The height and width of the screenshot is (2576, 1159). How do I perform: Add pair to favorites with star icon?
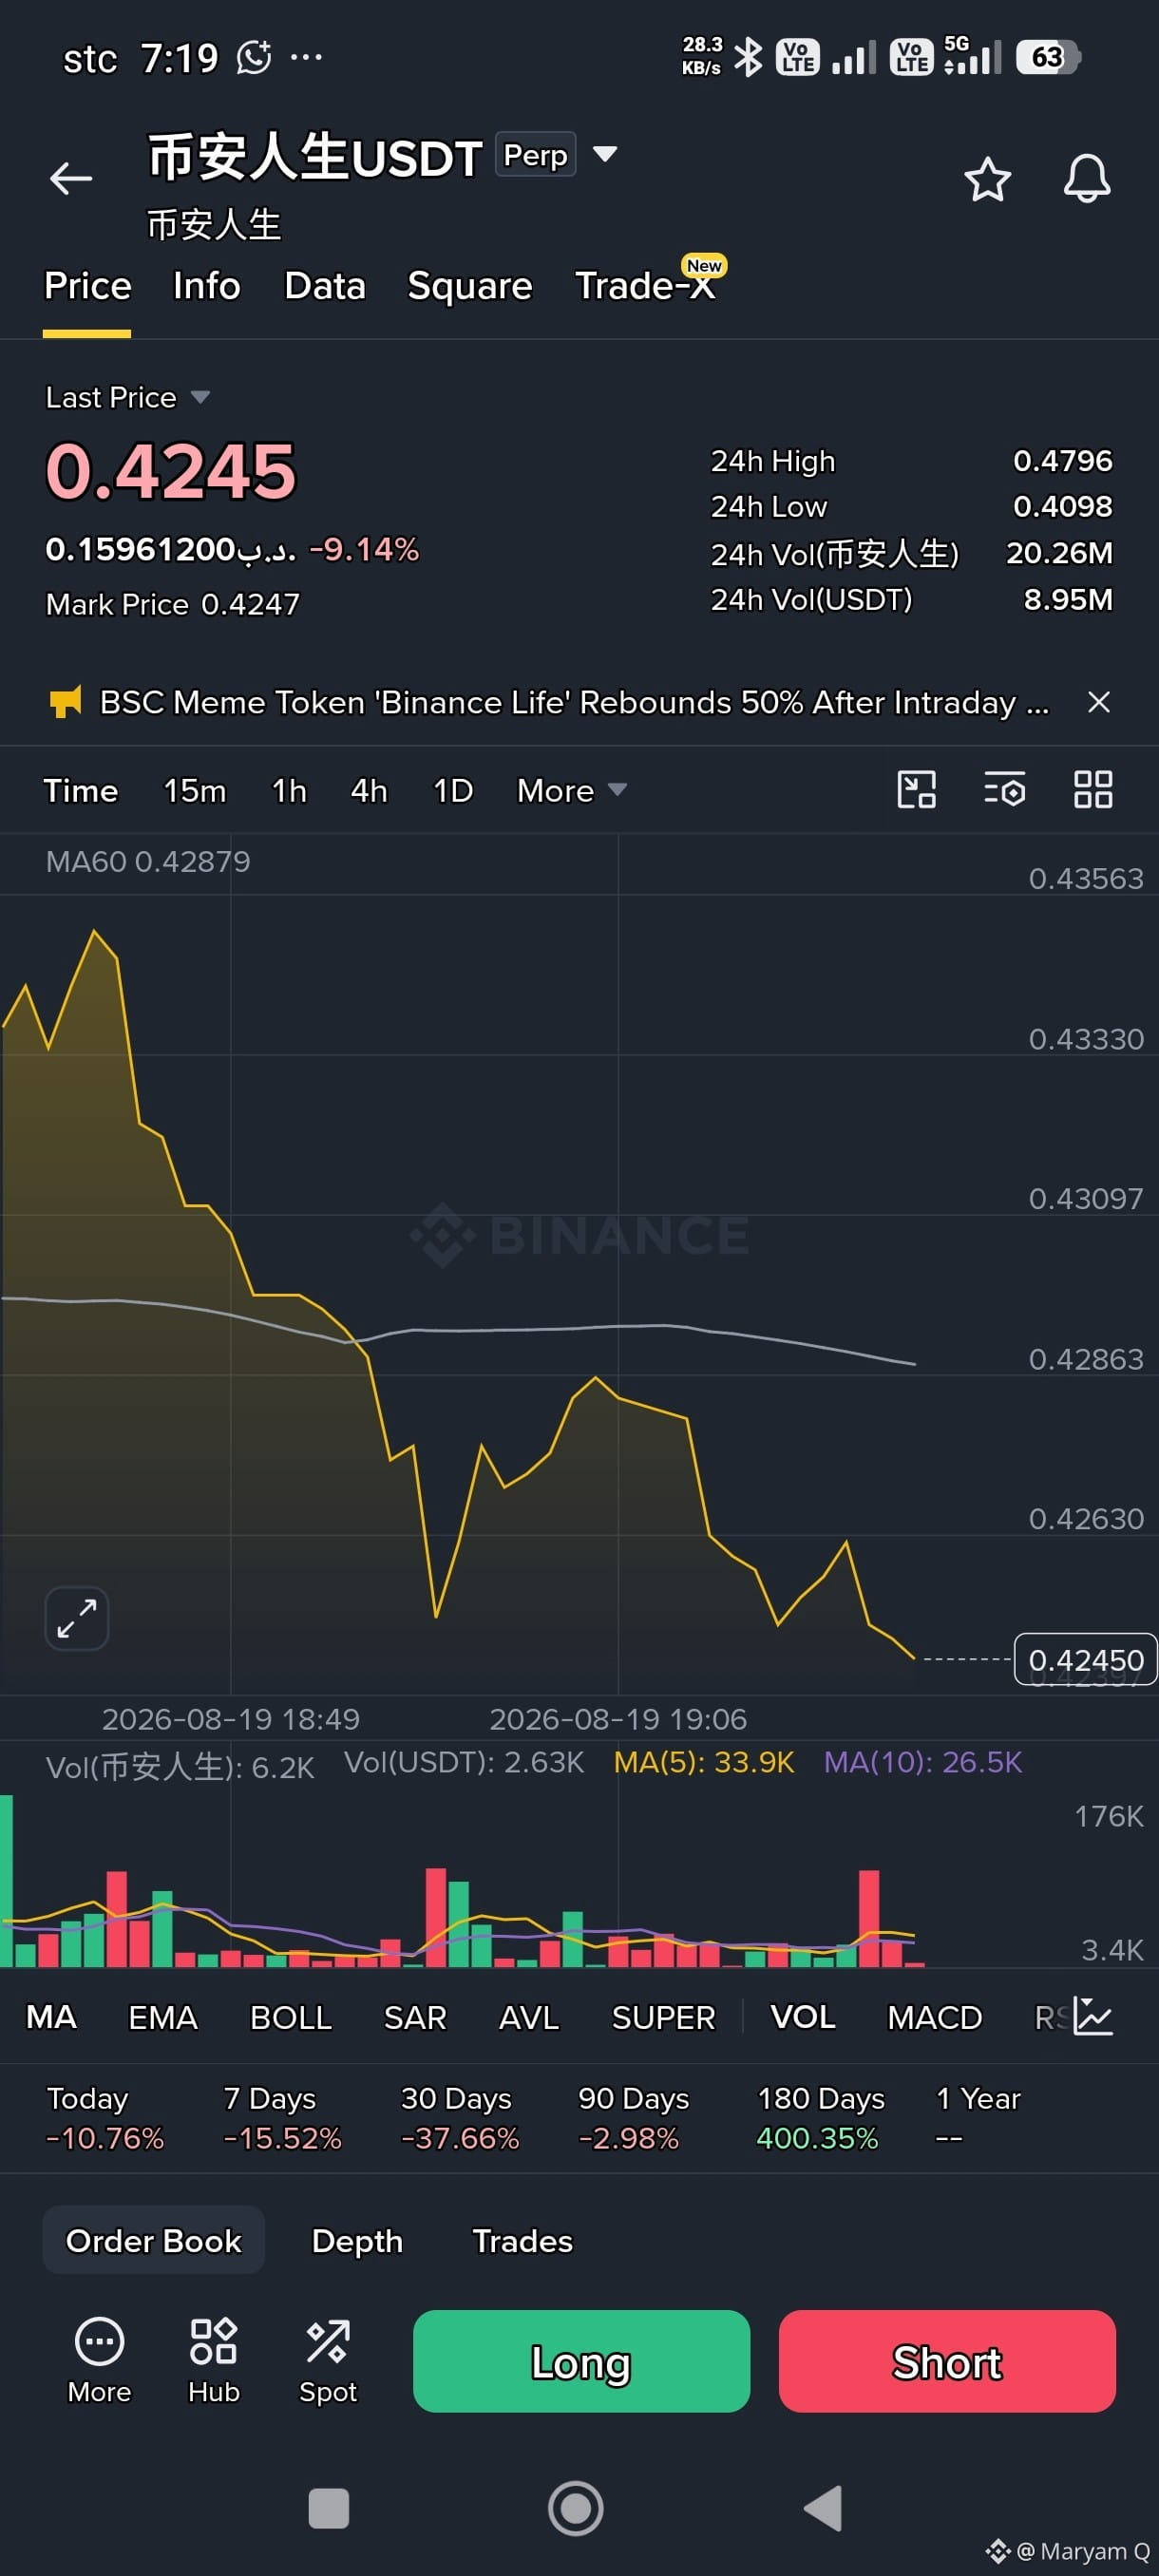click(x=987, y=179)
